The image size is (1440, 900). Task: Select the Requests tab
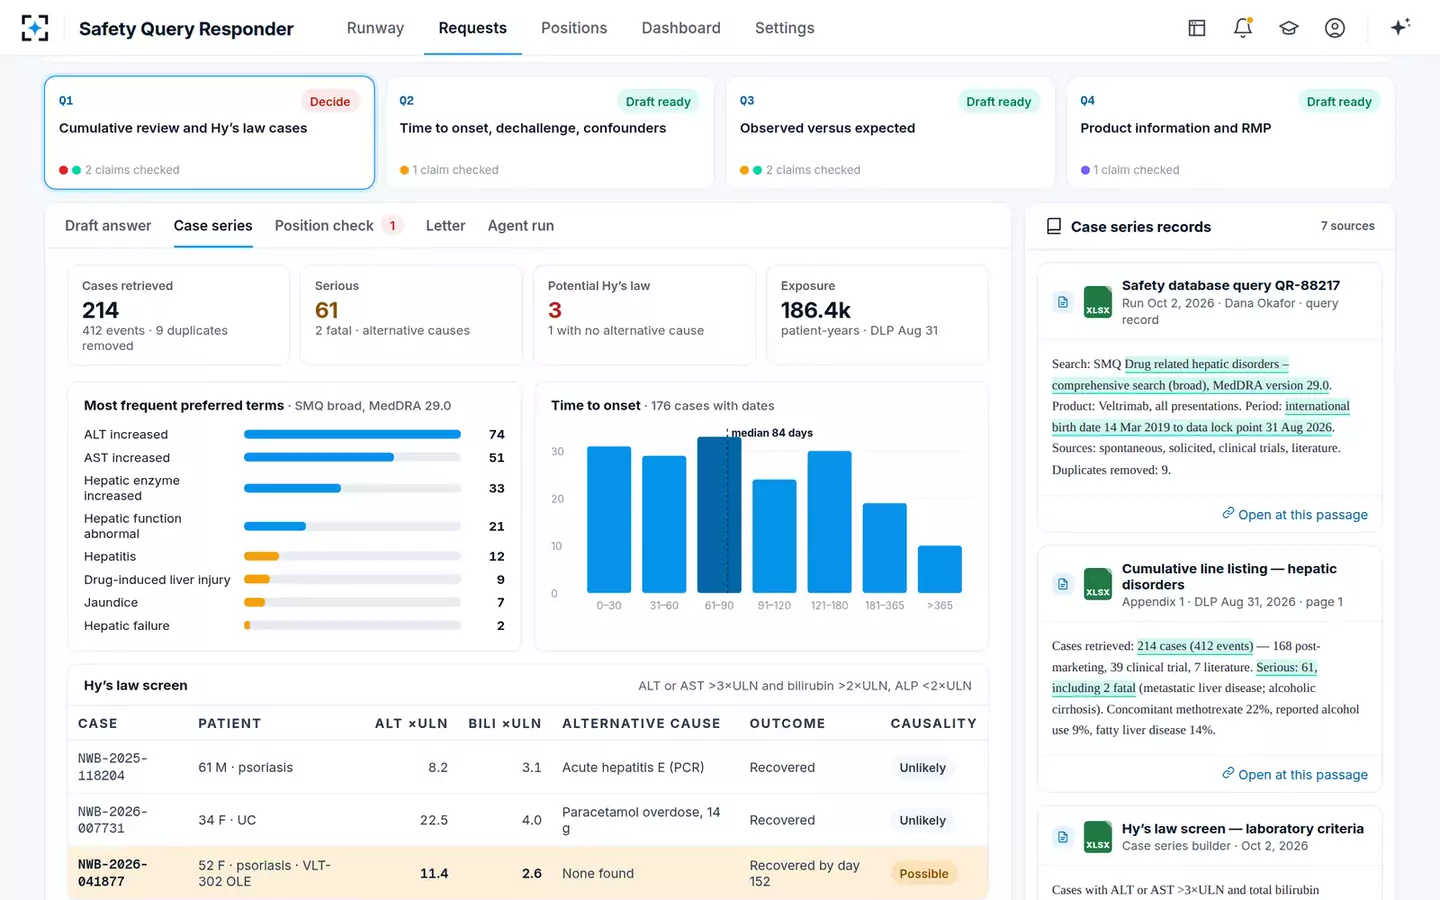(x=473, y=28)
